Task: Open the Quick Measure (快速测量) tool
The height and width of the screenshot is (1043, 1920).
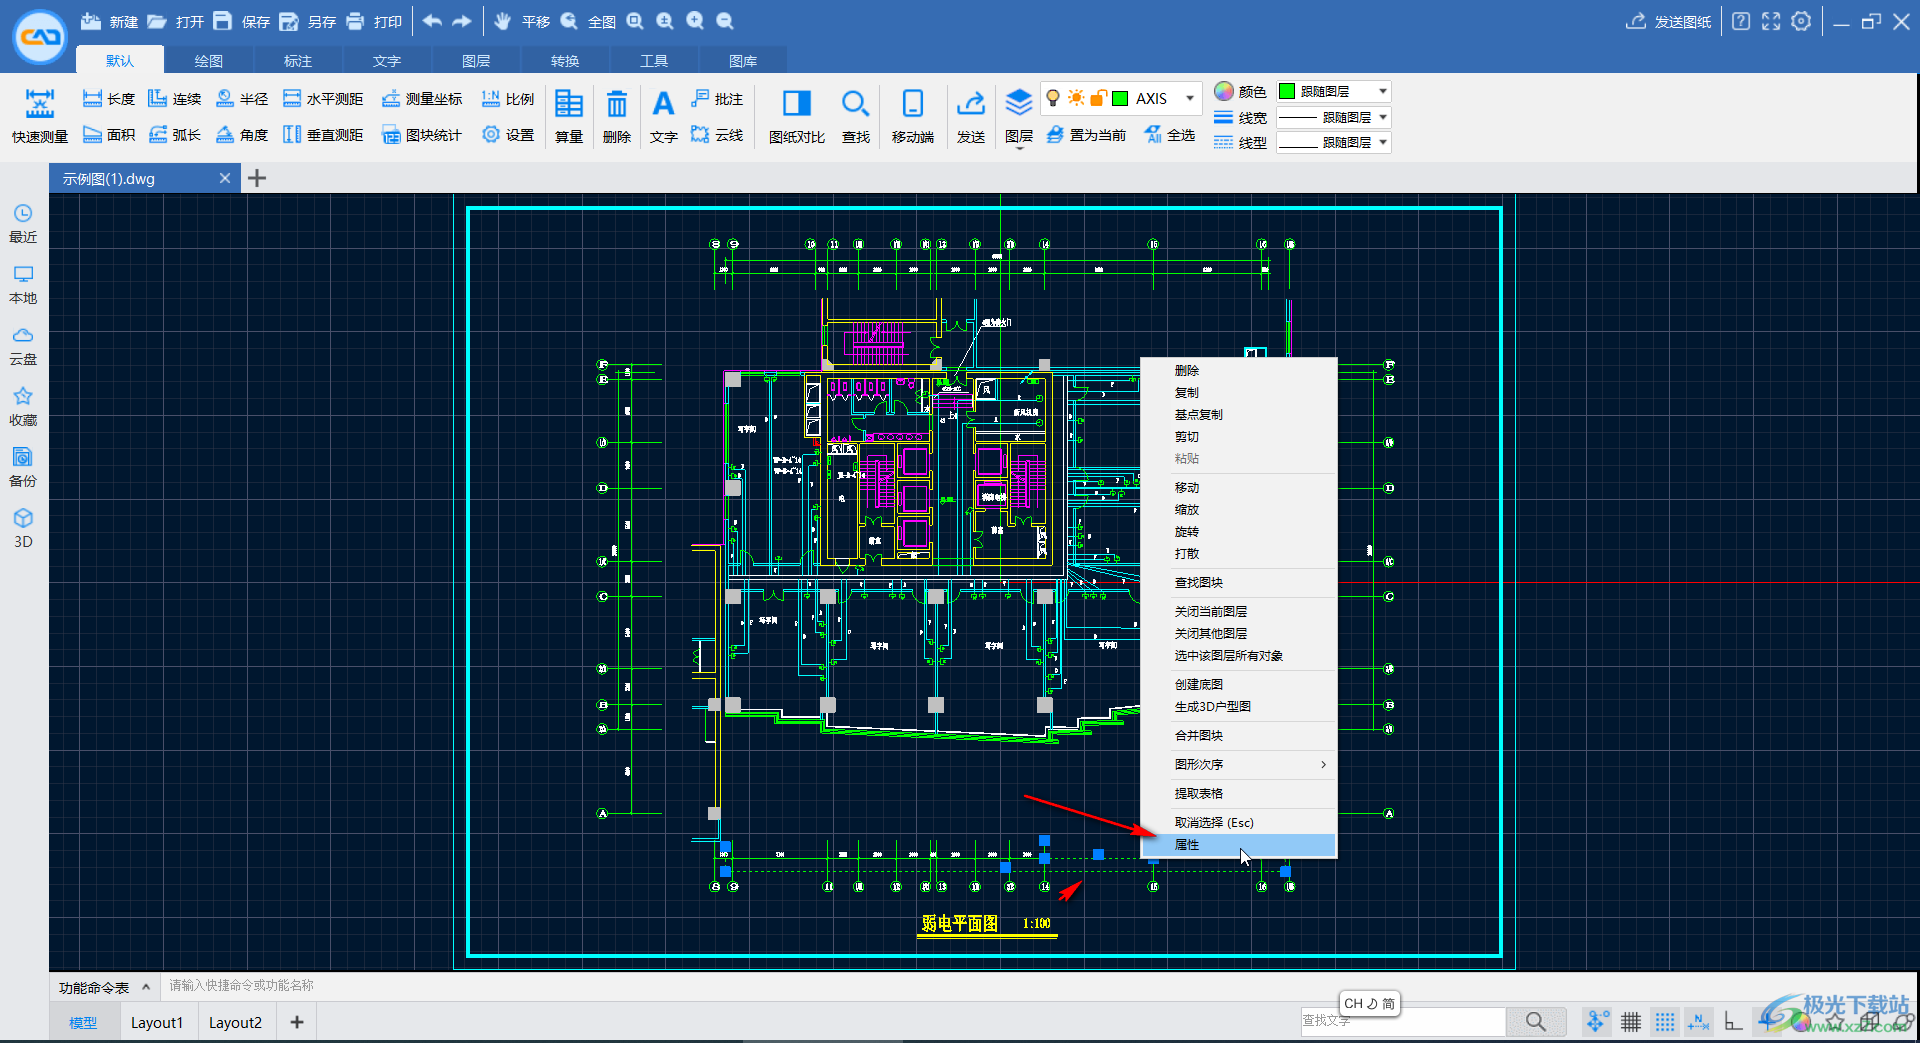Action: (40, 117)
